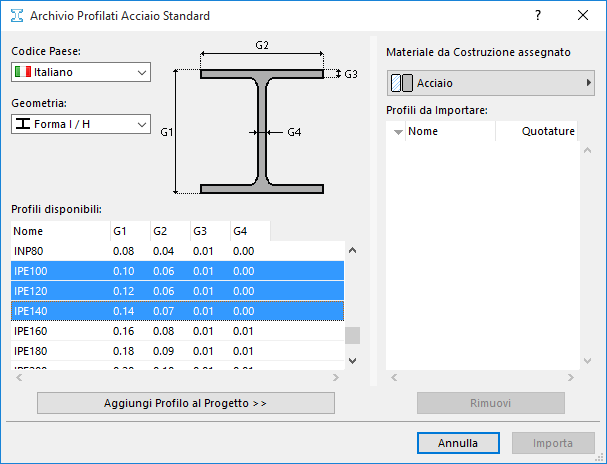Open the Geometria Forma I / H dropdown
This screenshot has width=607, height=464.
(x=80, y=124)
